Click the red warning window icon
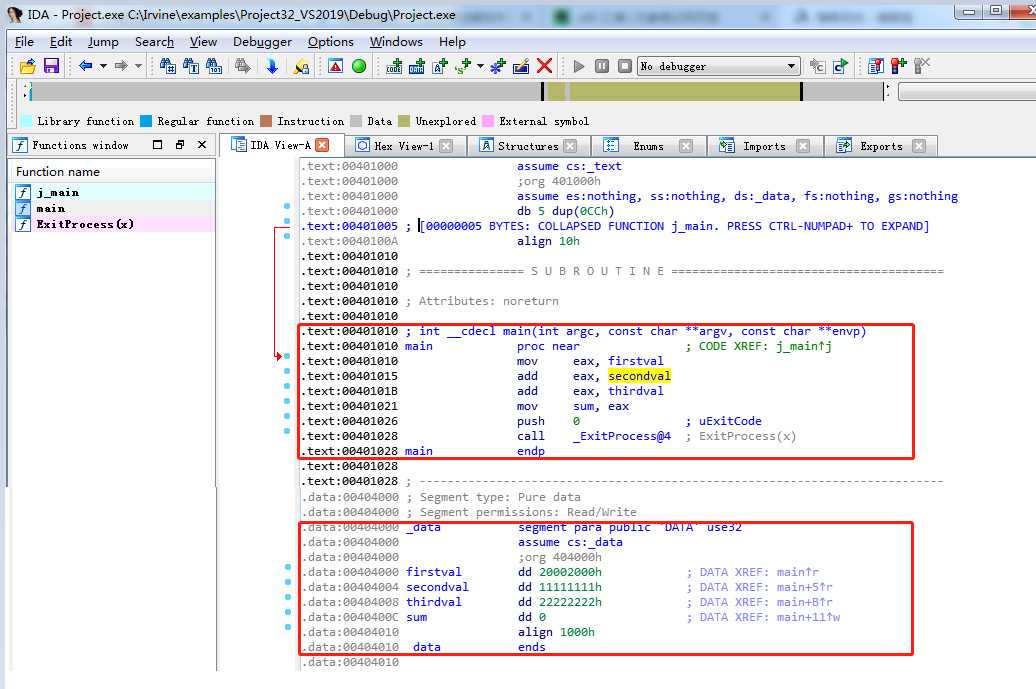Image resolution: width=1036 pixels, height=689 pixels. (x=336, y=66)
